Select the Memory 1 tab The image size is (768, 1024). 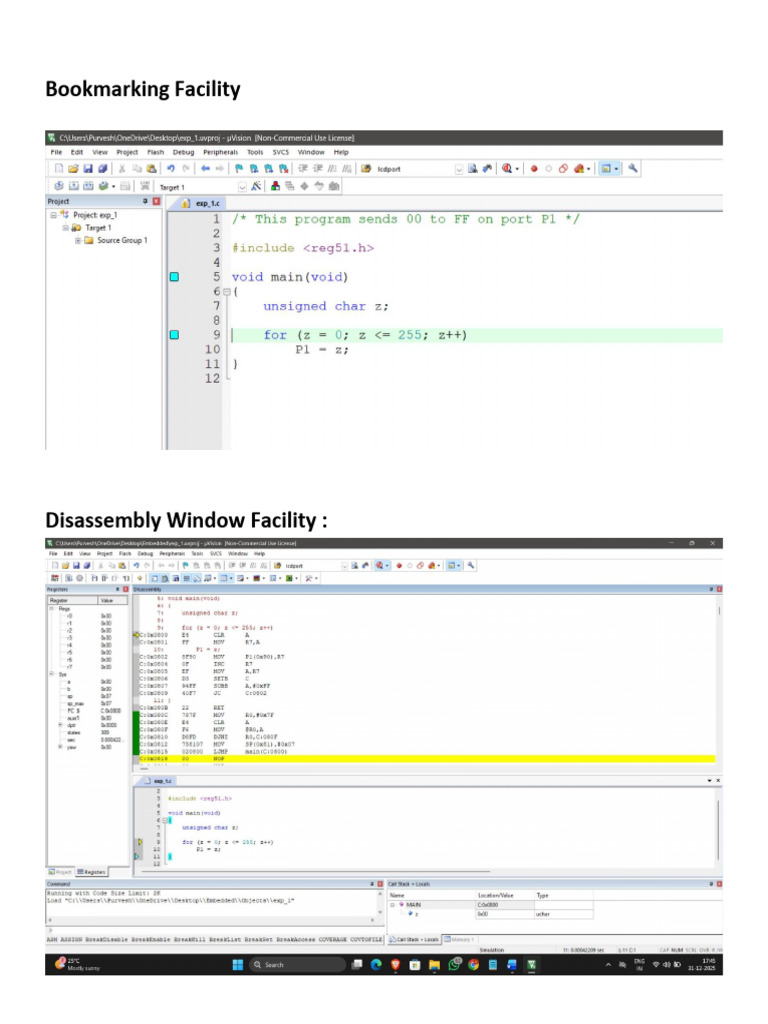point(459,939)
